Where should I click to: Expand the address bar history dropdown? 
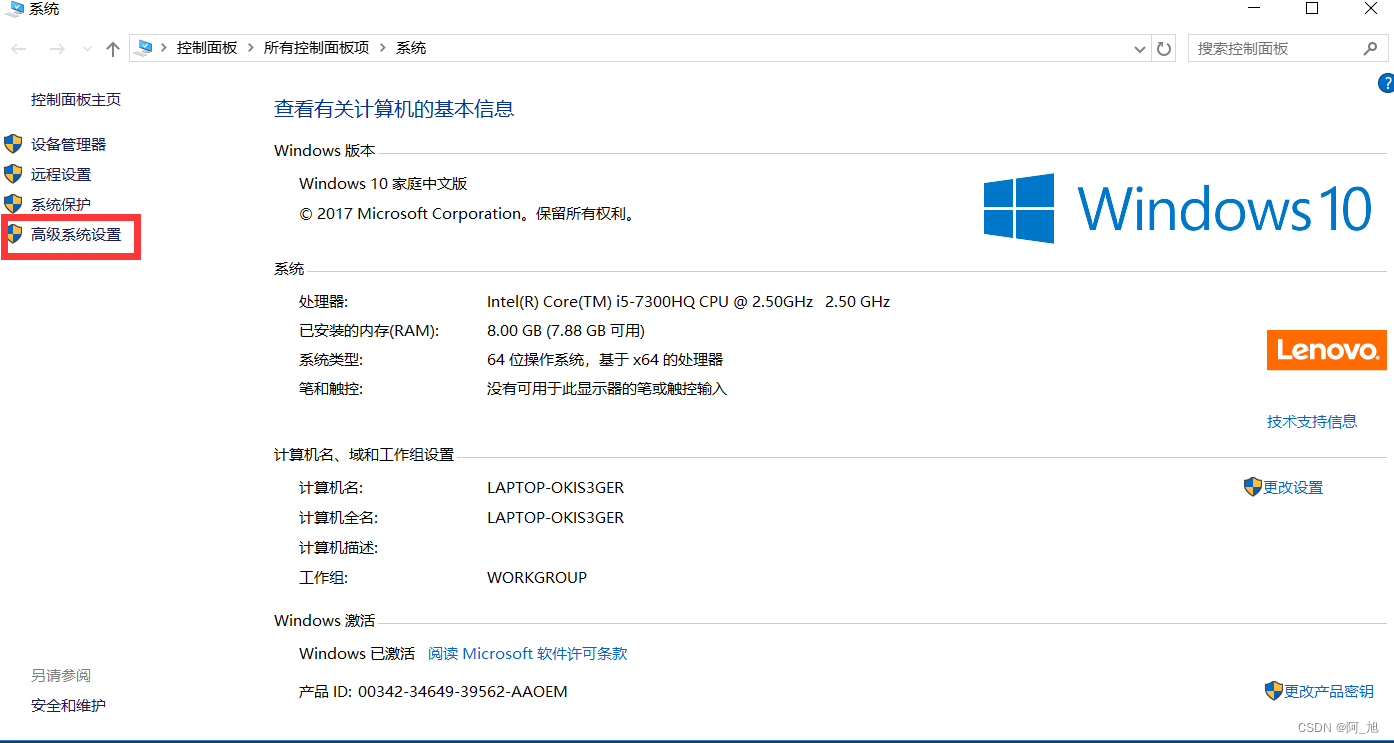coord(1141,48)
